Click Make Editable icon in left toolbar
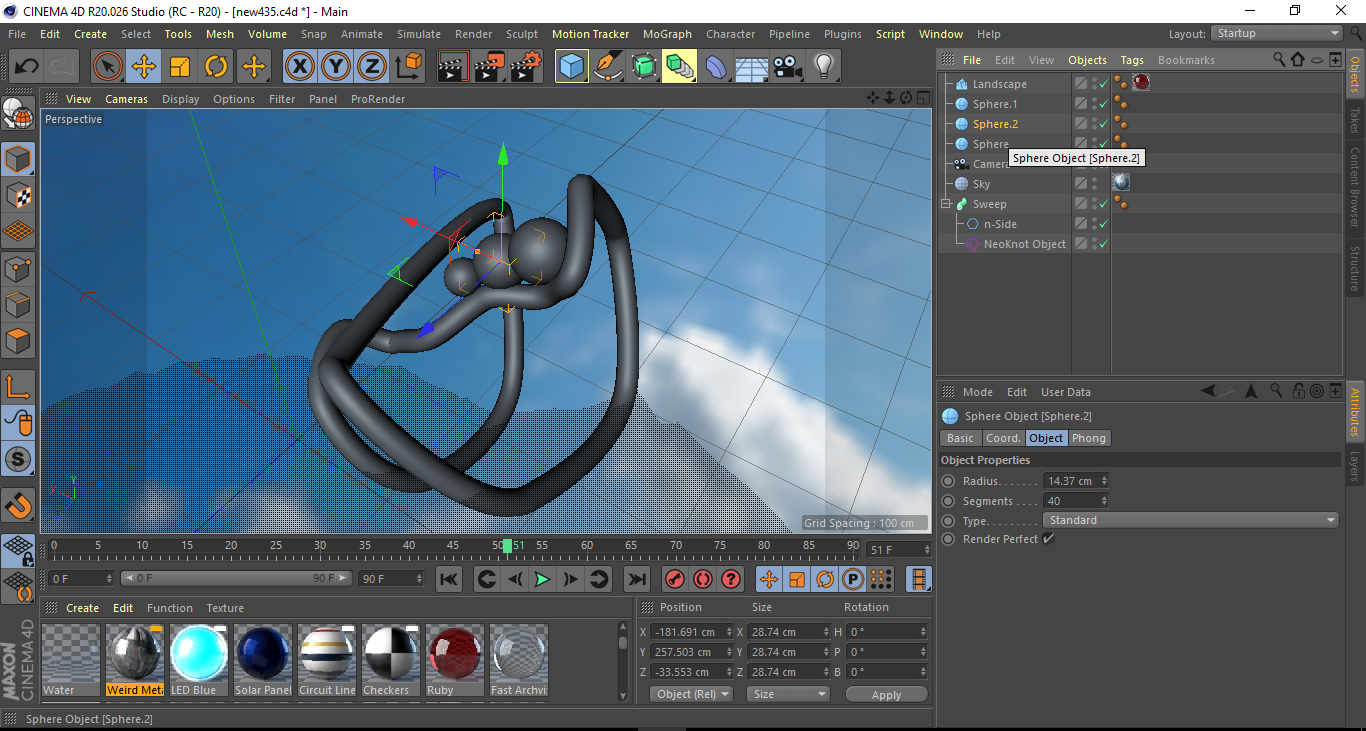This screenshot has width=1366, height=731. click(18, 116)
